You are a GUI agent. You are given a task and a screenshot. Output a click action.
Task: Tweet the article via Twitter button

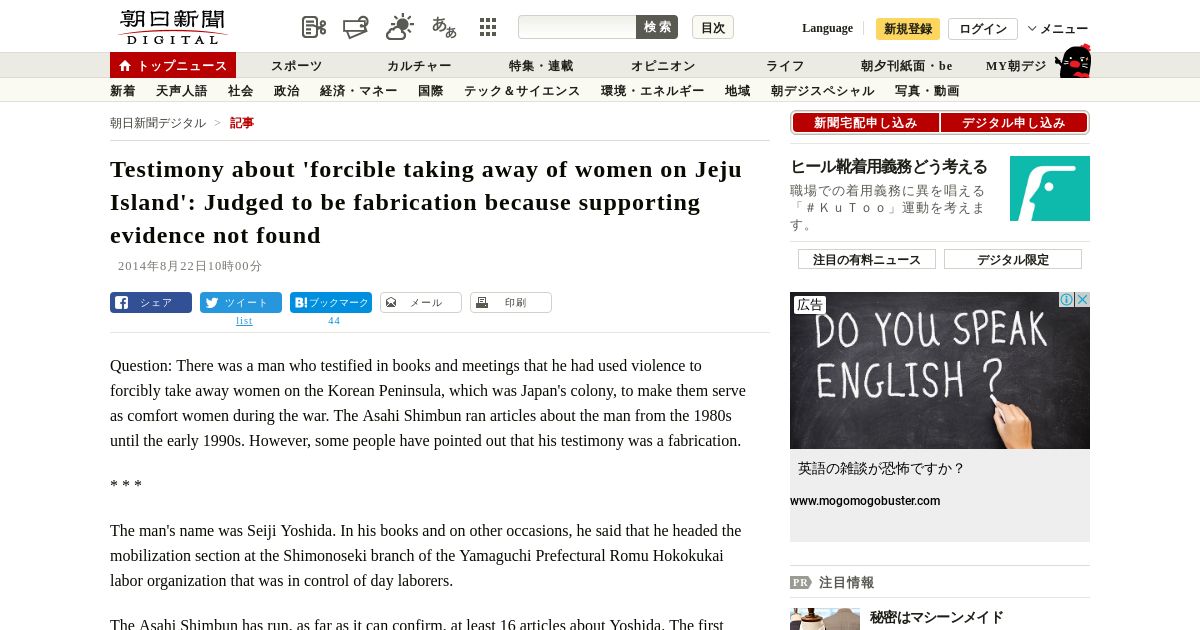(x=241, y=303)
